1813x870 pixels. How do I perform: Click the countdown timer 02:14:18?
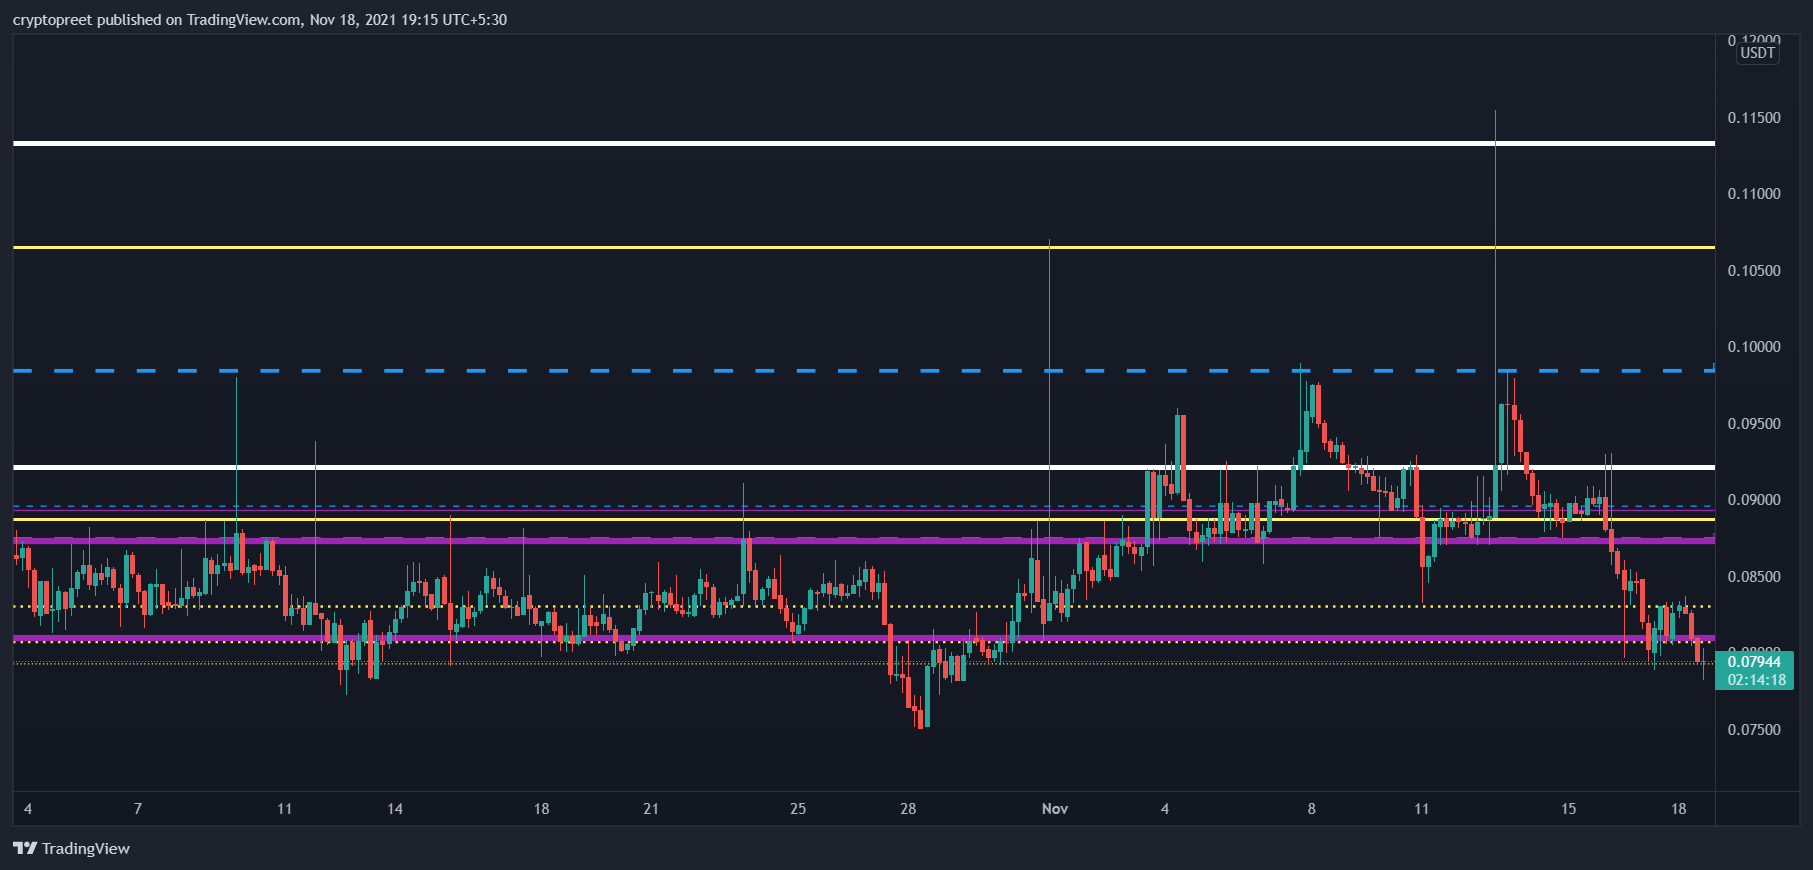[1756, 680]
